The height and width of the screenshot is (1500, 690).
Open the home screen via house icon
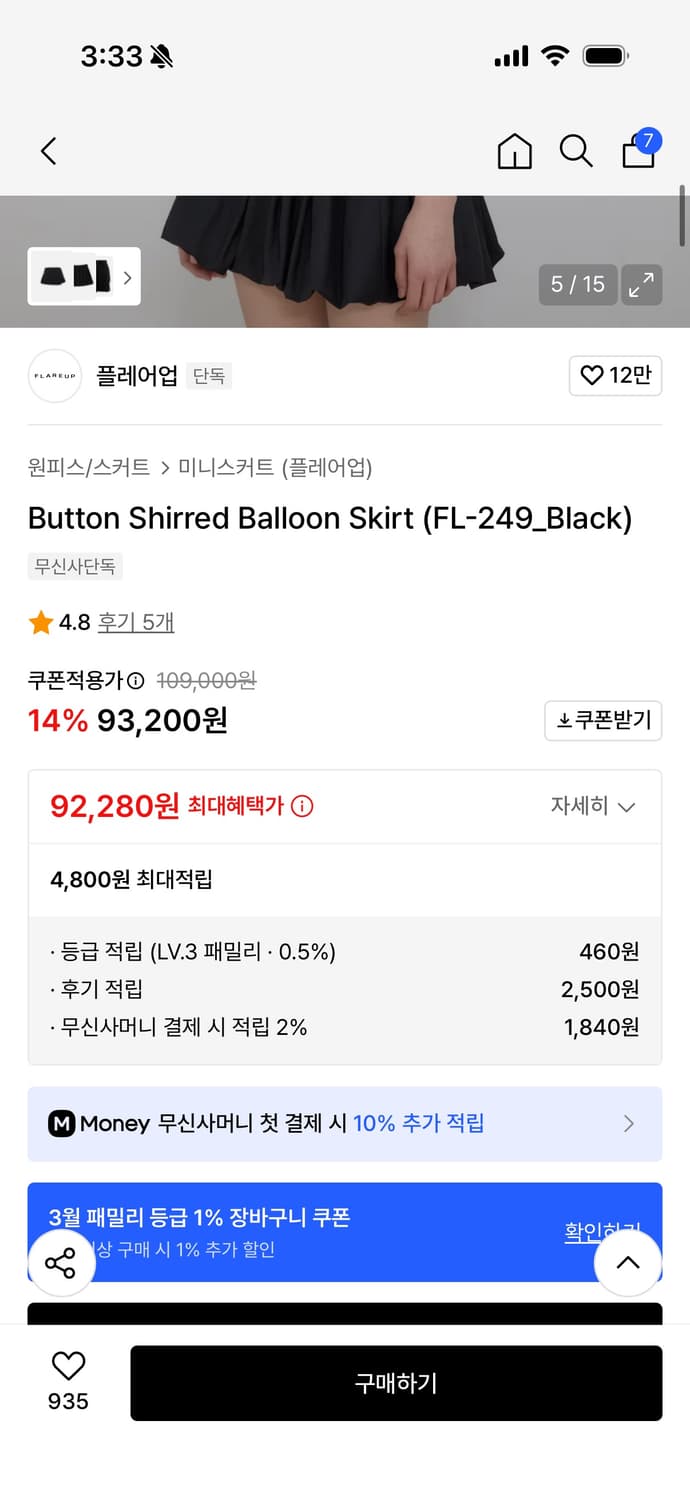click(x=514, y=151)
